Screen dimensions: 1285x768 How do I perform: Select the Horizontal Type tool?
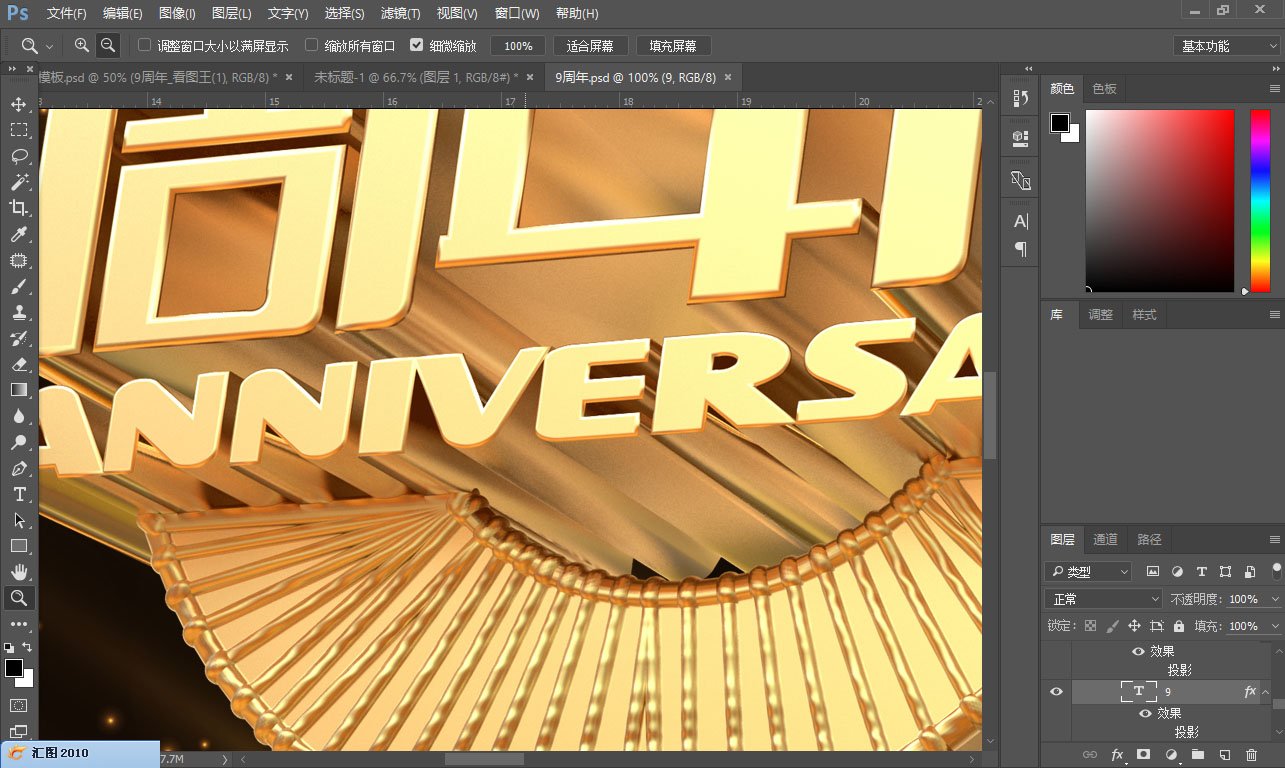[x=19, y=494]
